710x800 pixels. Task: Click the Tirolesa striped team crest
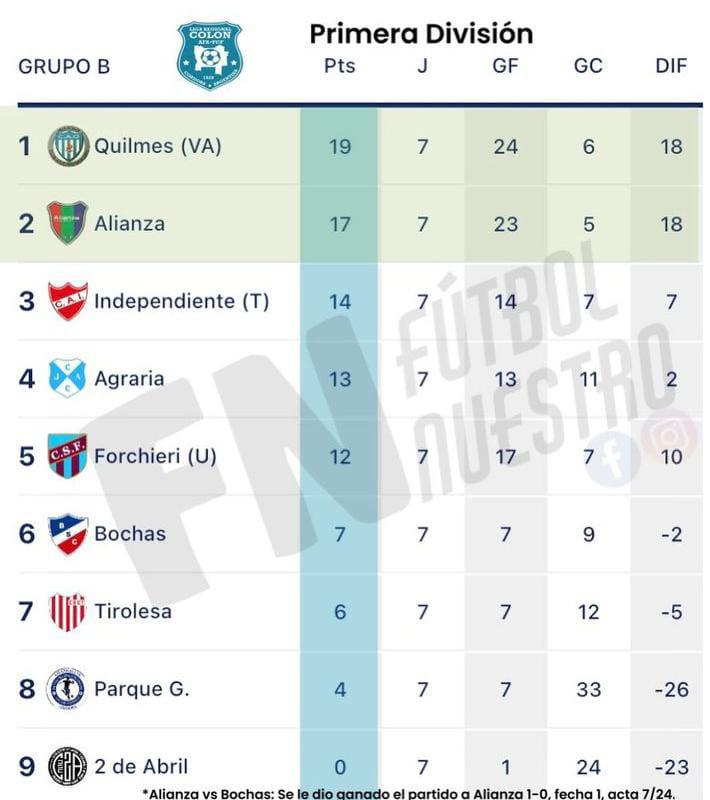pos(68,611)
